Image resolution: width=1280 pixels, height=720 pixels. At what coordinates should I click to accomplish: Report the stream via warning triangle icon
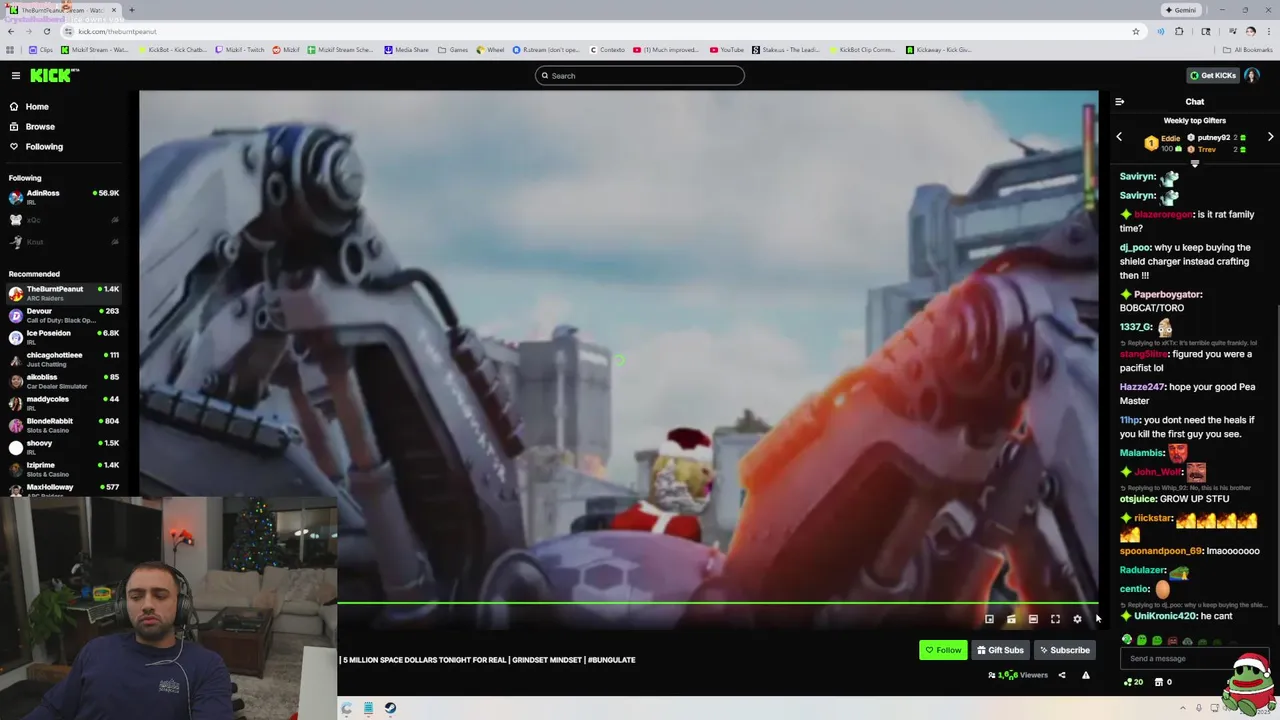click(1085, 675)
